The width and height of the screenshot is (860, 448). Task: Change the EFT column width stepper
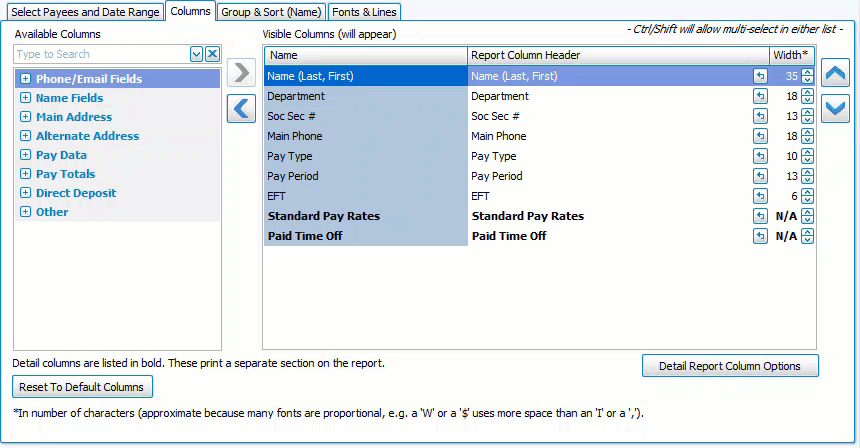[807, 196]
